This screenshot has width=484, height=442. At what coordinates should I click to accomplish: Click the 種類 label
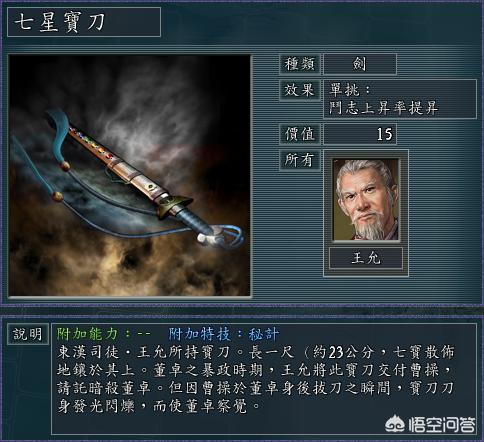click(300, 64)
